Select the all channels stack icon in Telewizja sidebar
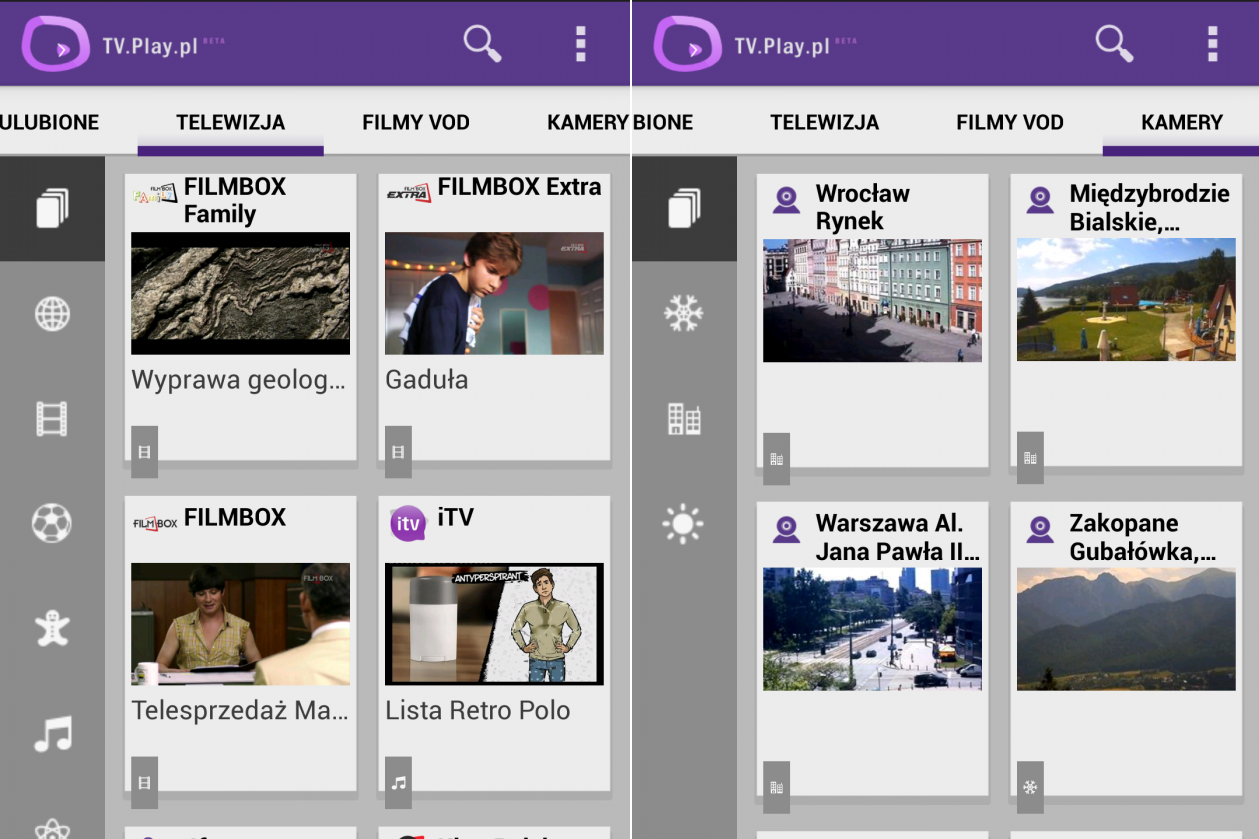 click(x=52, y=208)
